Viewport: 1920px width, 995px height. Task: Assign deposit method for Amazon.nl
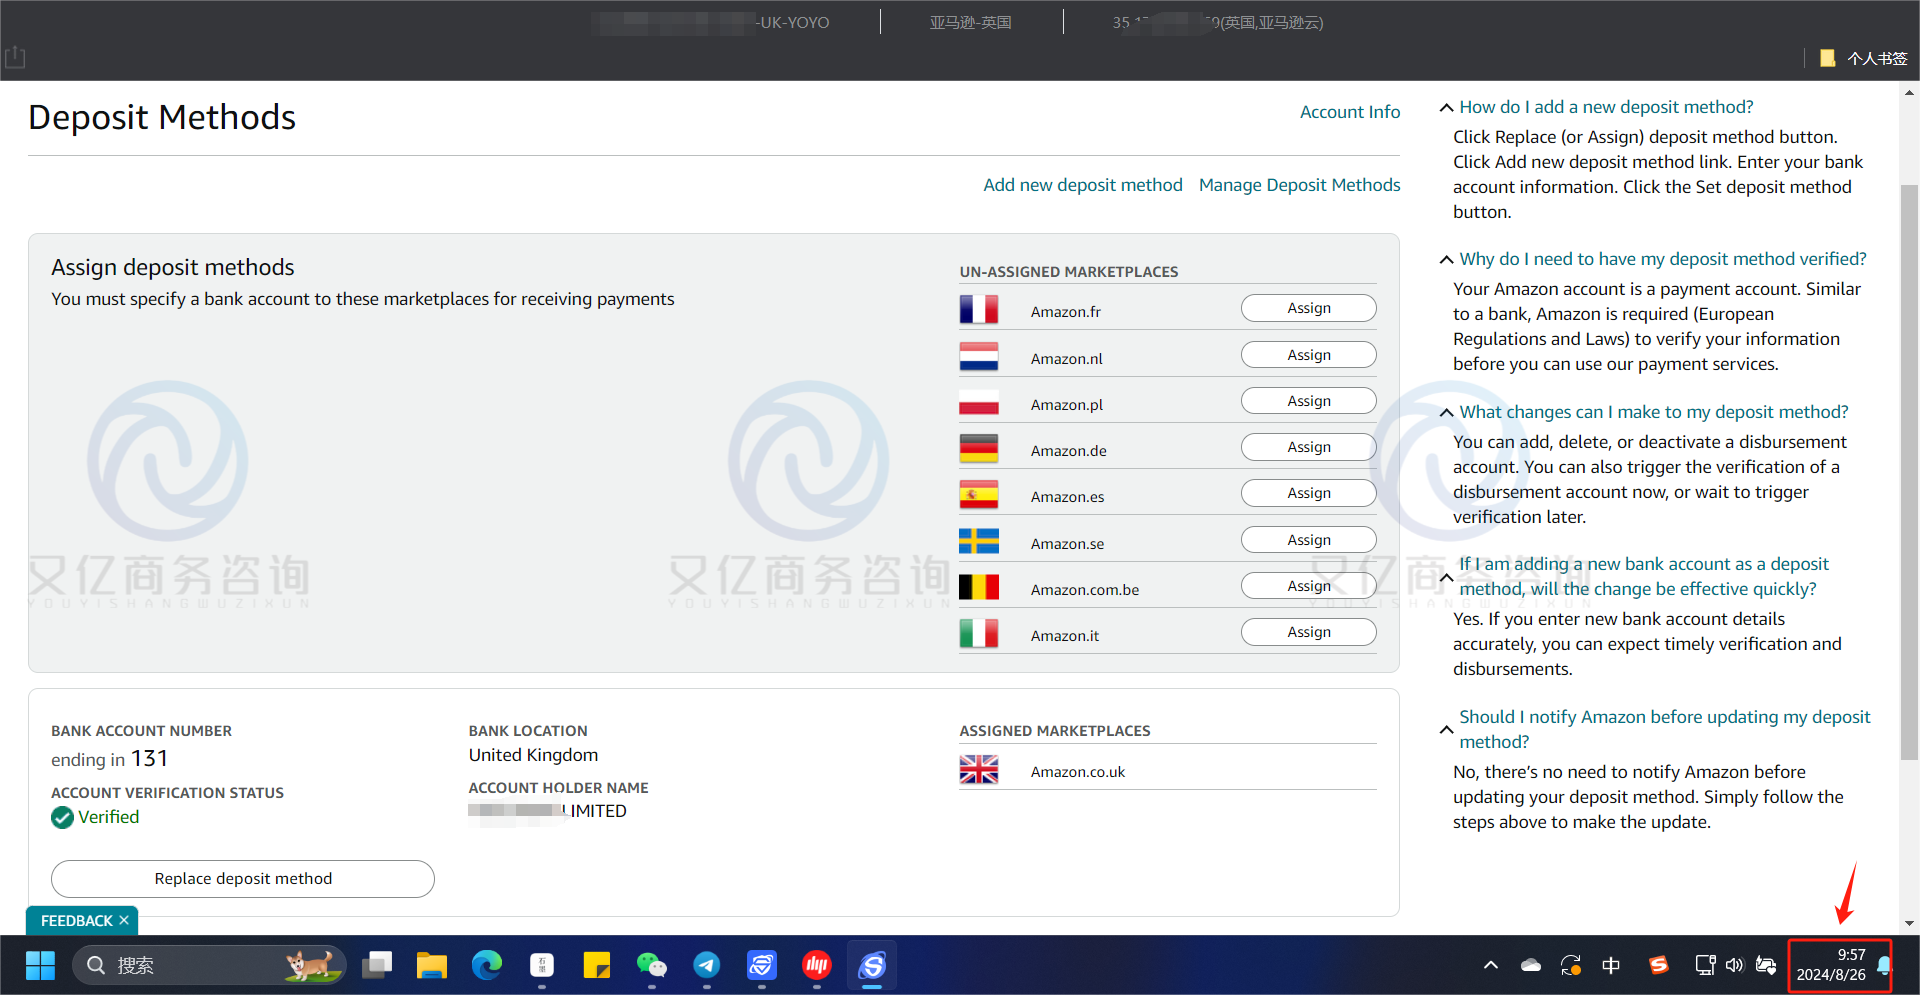(x=1308, y=355)
